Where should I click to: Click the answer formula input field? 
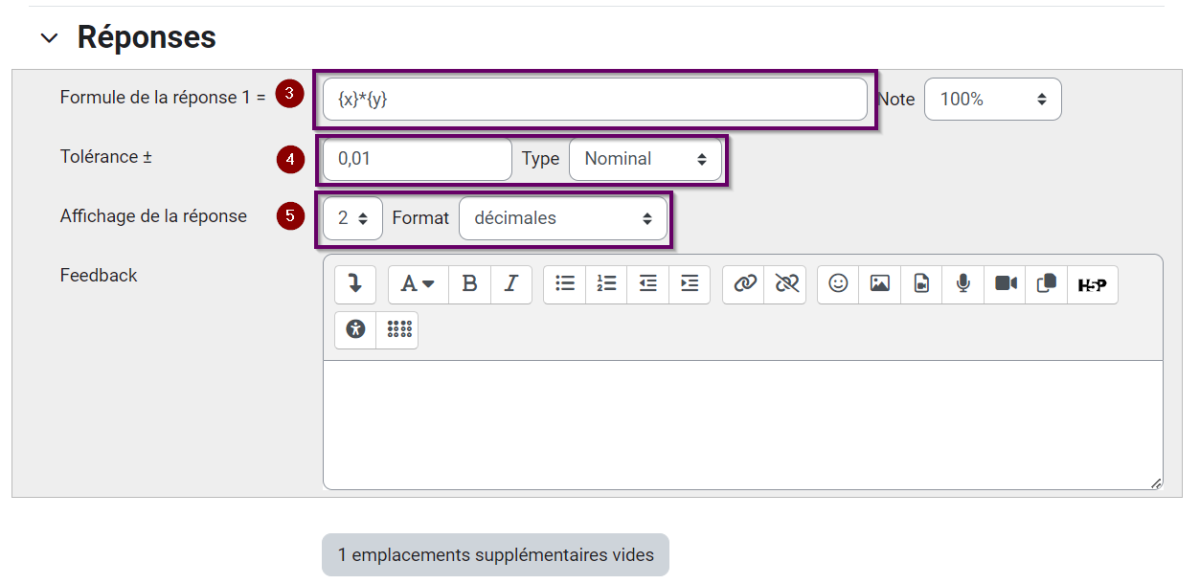594,99
